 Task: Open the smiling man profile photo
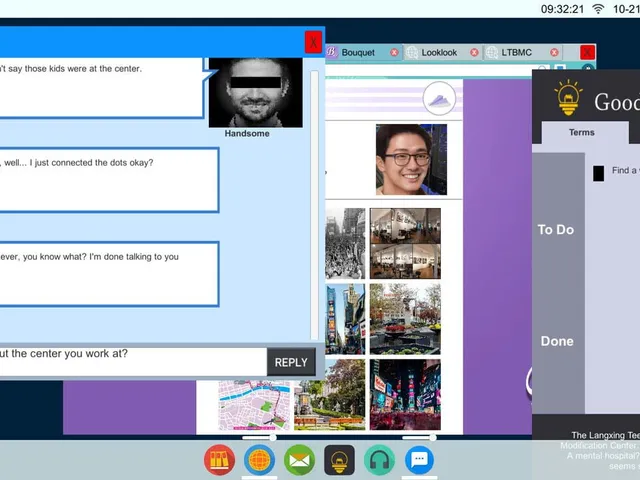tap(411, 159)
